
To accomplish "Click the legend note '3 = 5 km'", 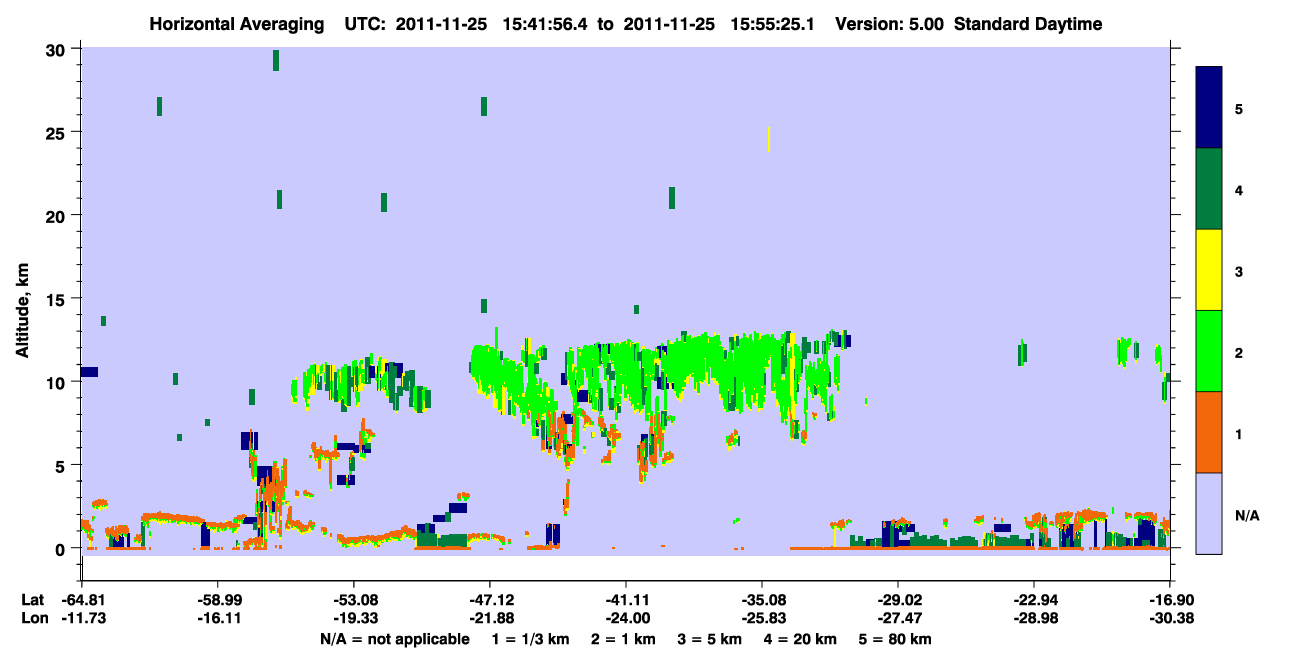I will [x=709, y=639].
